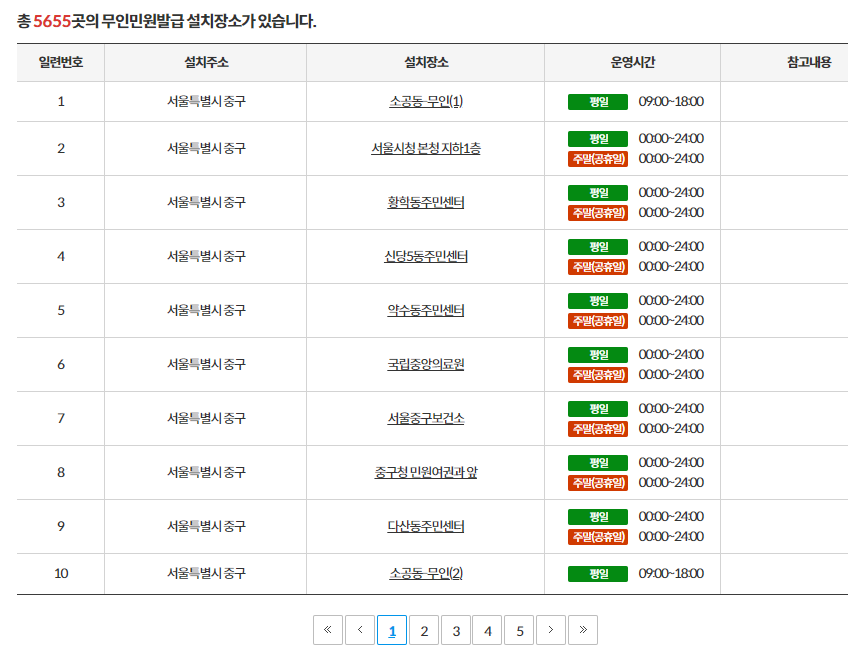Open 다산동주민센터 location link
Screen dimensions: 848x654
[426, 526]
